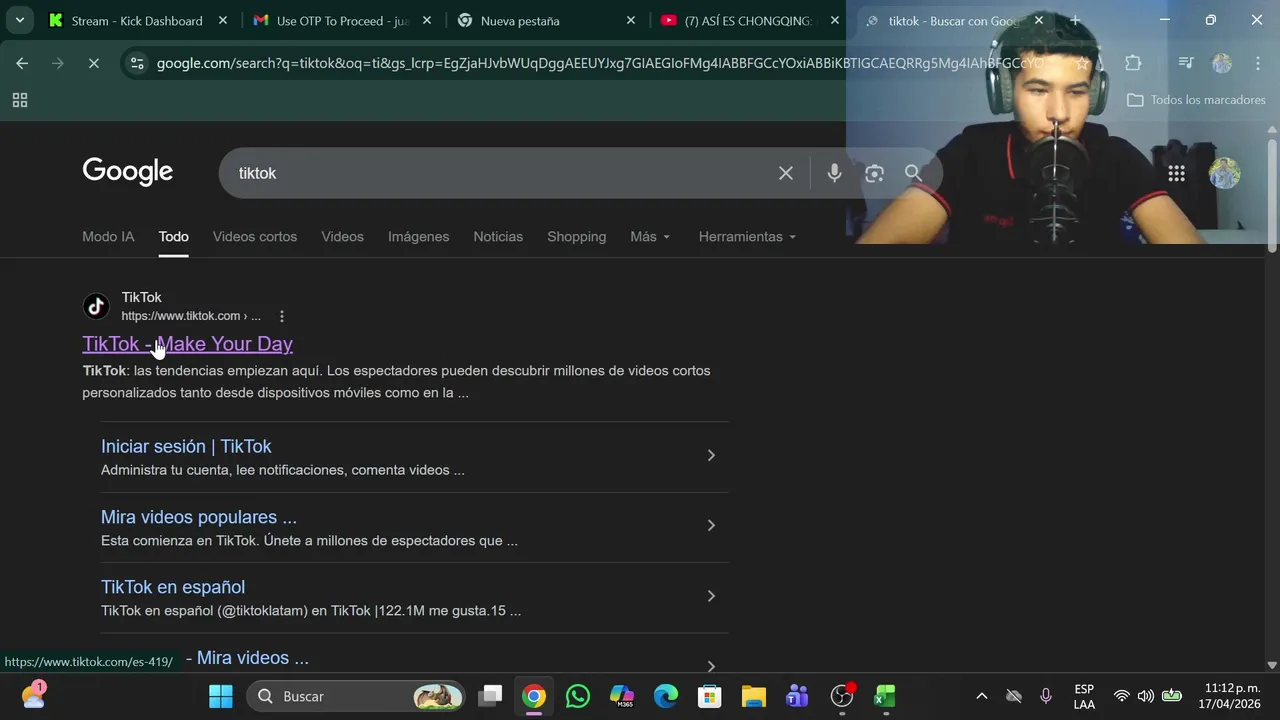Open the Google apps grid
The width and height of the screenshot is (1280, 720).
click(1176, 173)
